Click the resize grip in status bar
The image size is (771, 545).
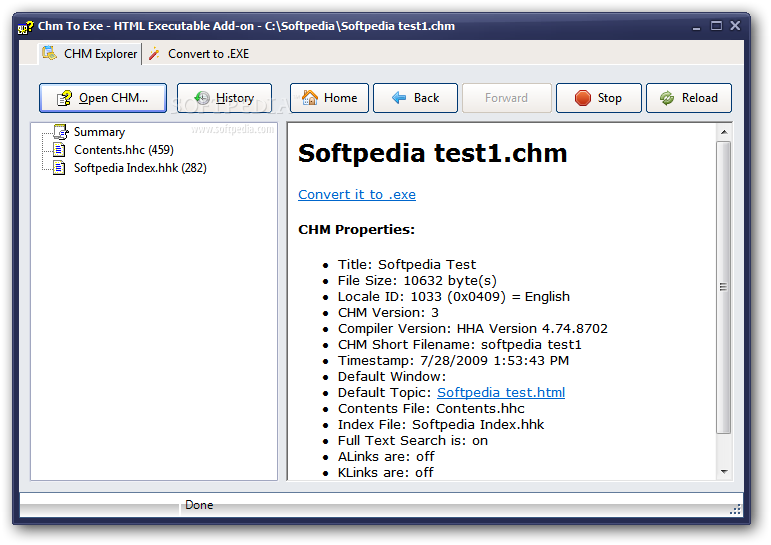pyautogui.click(x=735, y=510)
